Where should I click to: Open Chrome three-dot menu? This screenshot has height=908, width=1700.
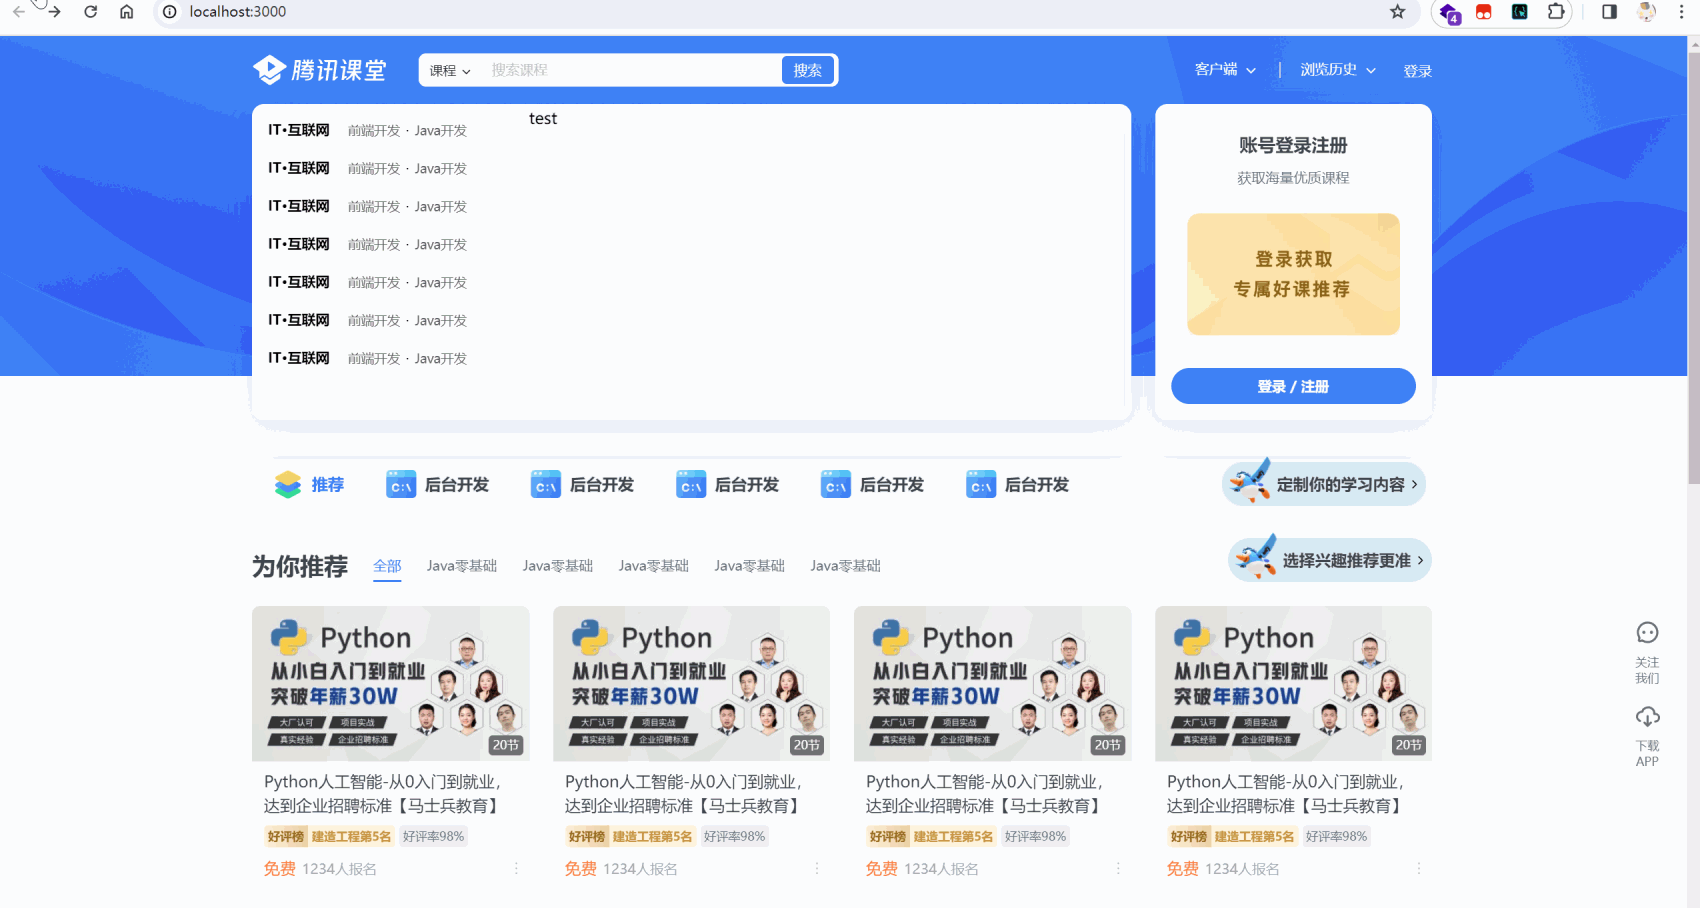pyautogui.click(x=1681, y=12)
